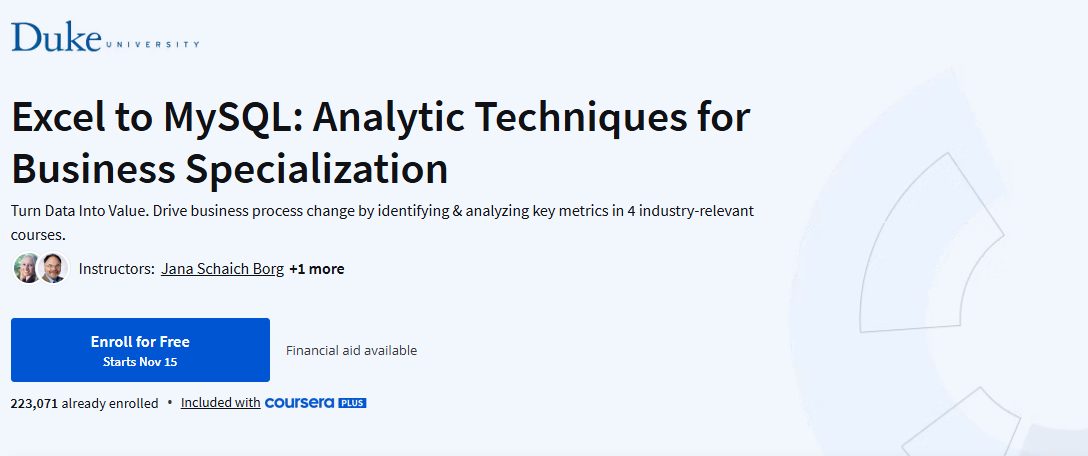
Task: Click the "Business Specialization" heading line
Action: tap(229, 168)
